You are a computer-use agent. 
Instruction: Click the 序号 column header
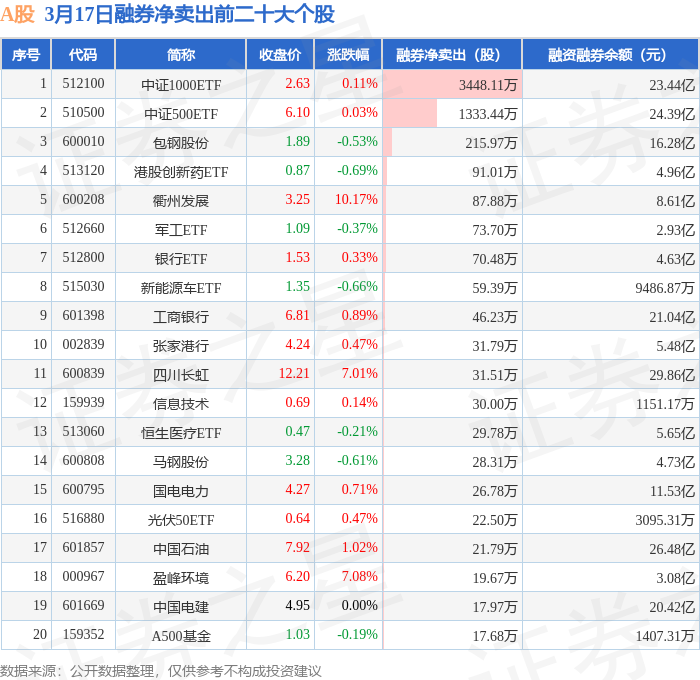pyautogui.click(x=26, y=55)
